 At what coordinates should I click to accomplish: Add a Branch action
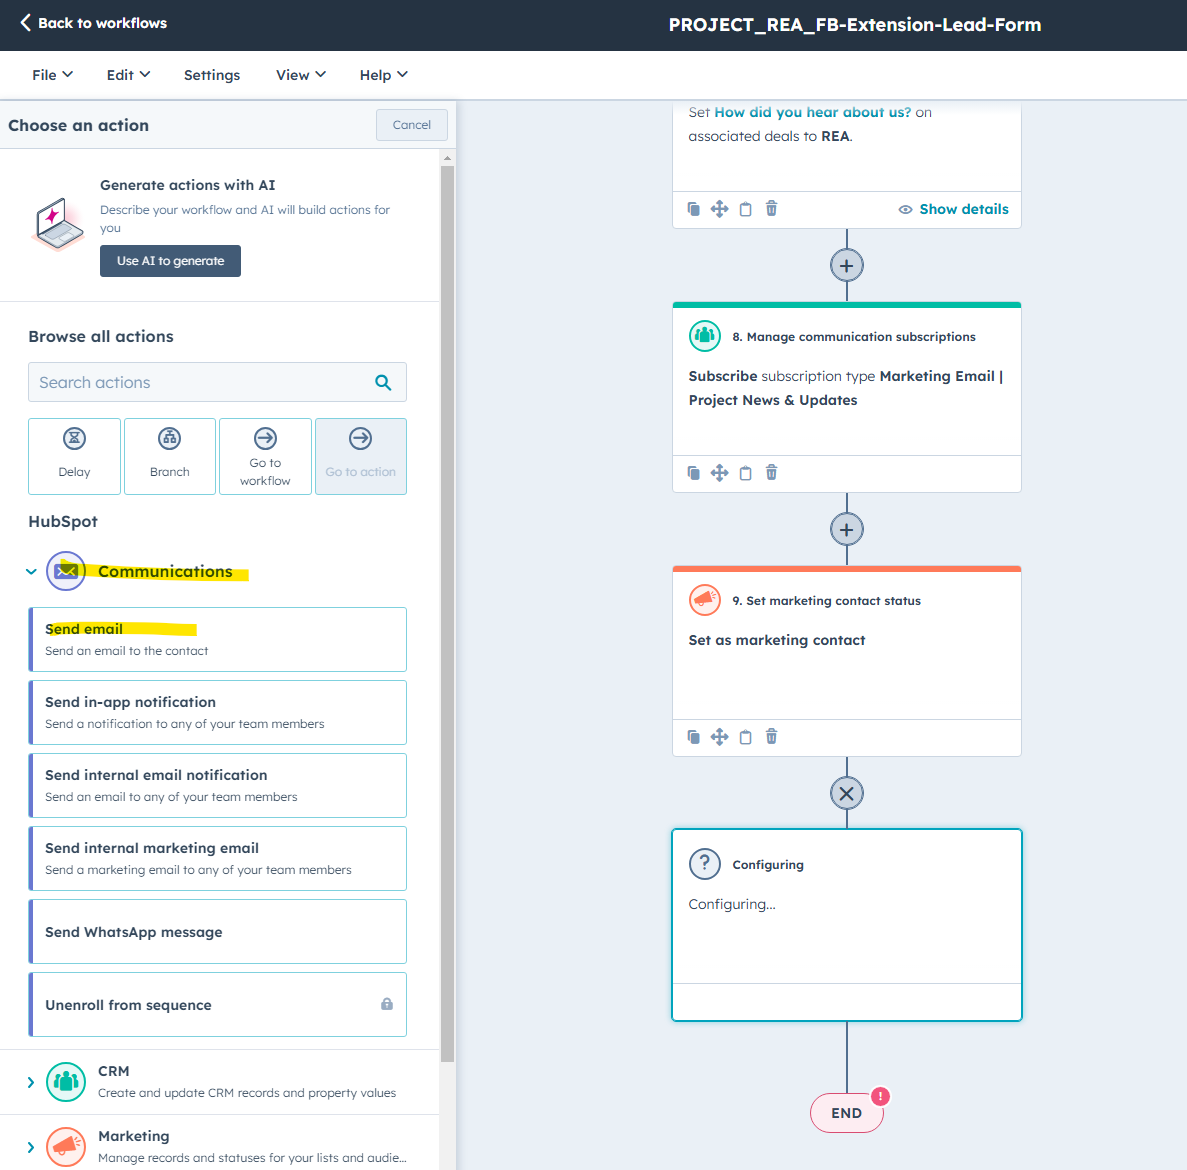[170, 456]
